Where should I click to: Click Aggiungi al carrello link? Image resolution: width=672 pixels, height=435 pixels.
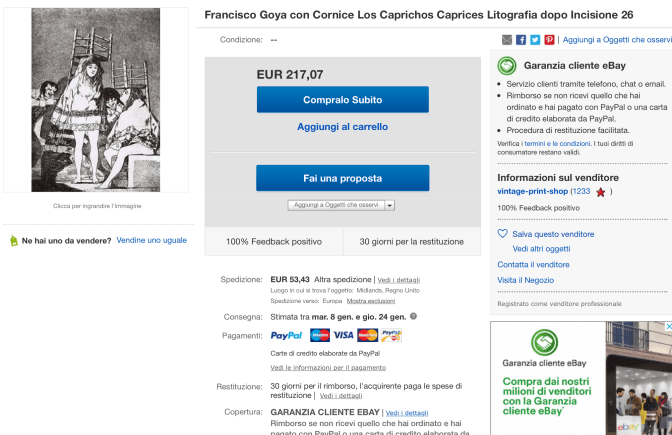pyautogui.click(x=342, y=127)
